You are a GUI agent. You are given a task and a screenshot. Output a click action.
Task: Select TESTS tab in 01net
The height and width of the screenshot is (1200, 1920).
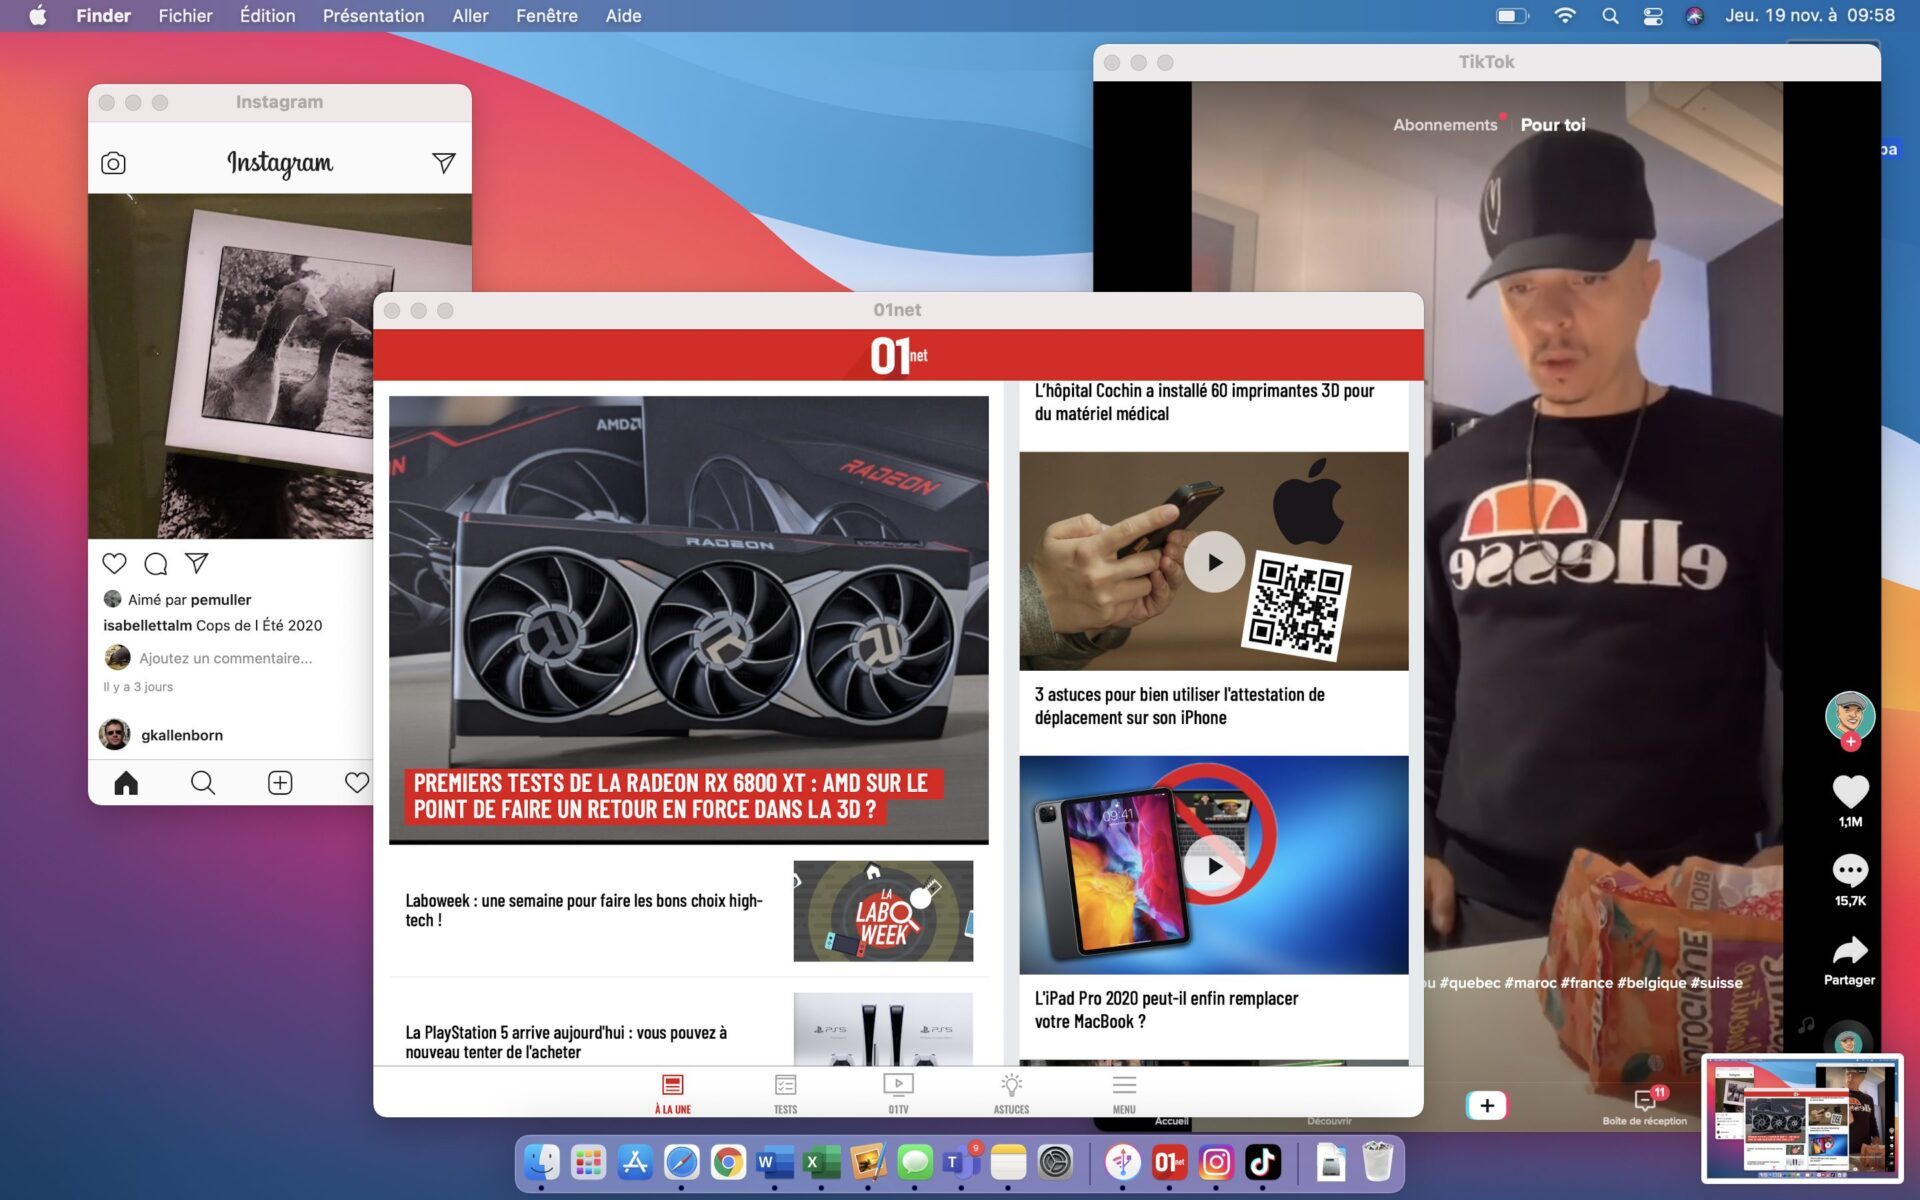[786, 1094]
